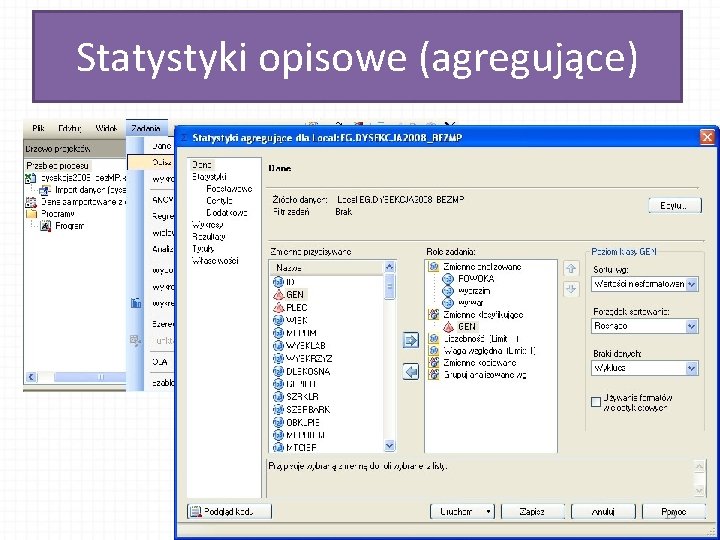Select the Rezultaty page

coord(209,236)
